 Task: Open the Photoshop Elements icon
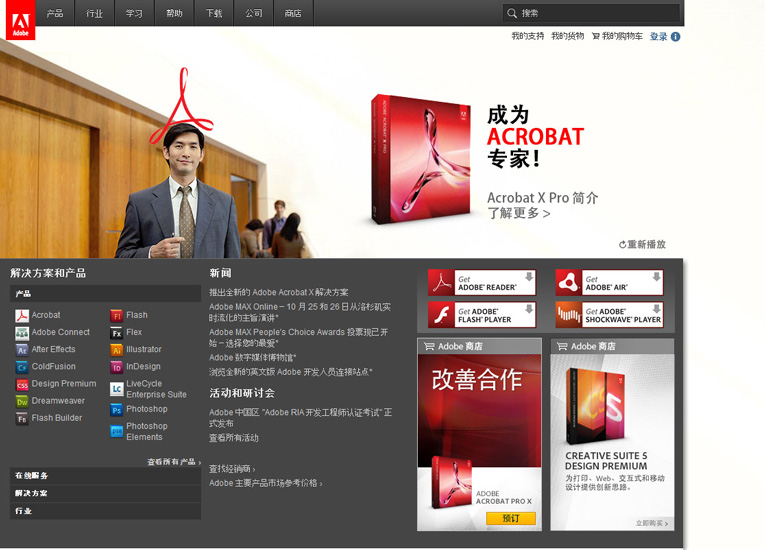(117, 431)
